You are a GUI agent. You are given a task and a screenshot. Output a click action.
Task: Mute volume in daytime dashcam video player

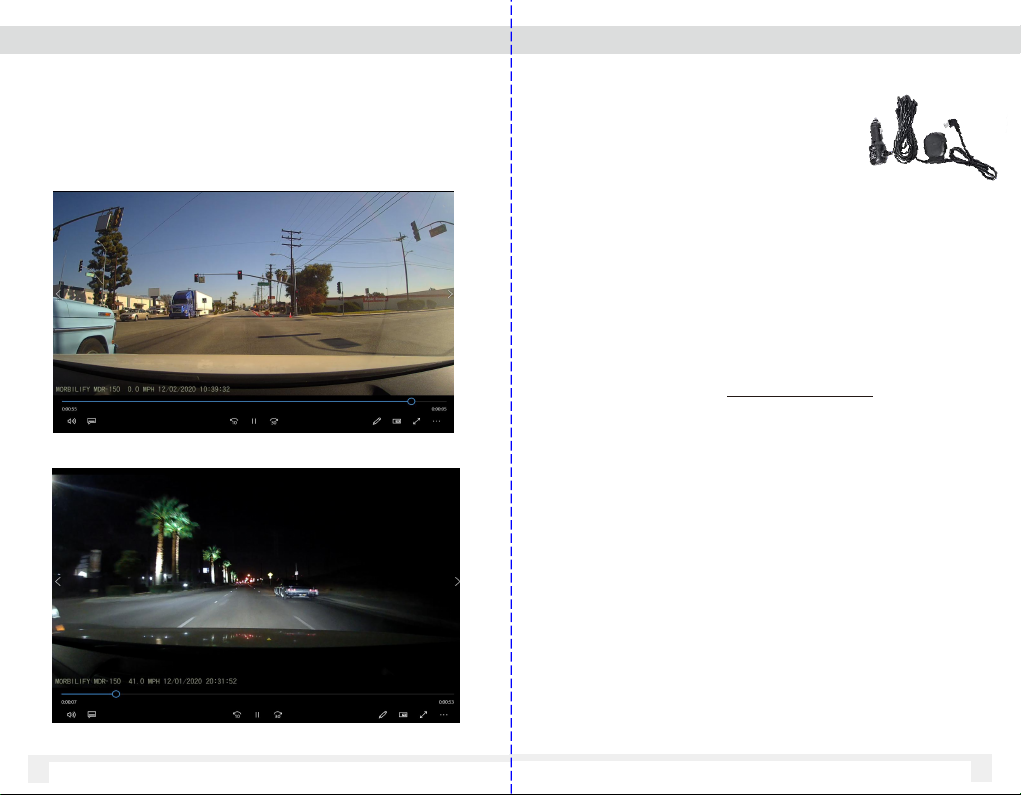[72, 421]
